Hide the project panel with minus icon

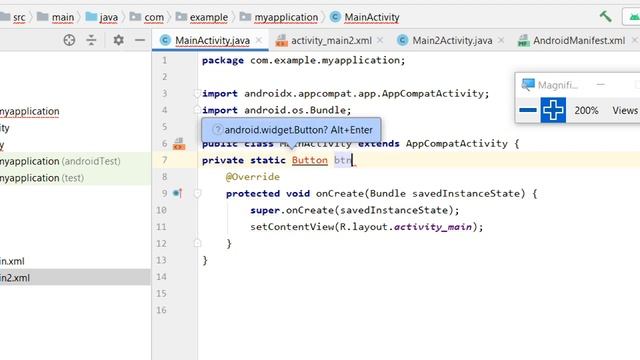point(140,40)
